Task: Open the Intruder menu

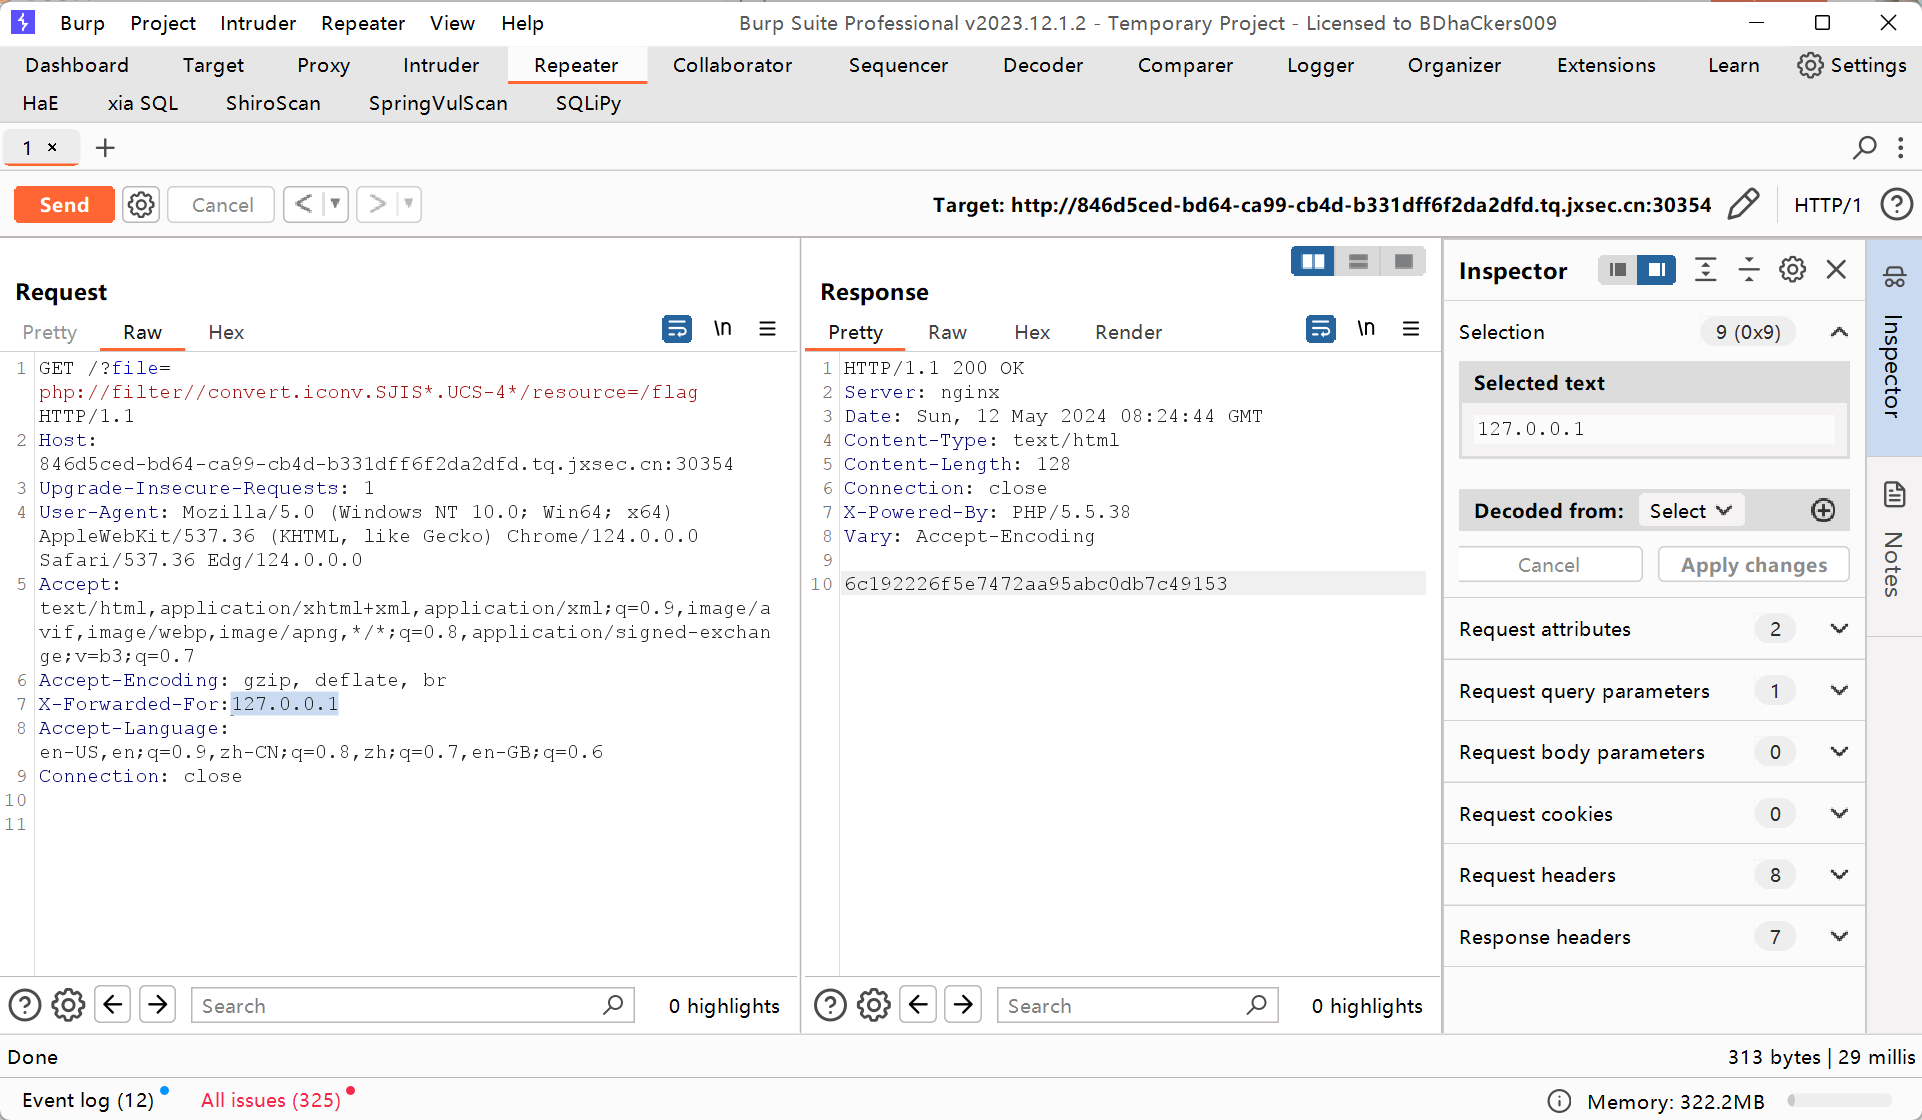Action: (x=258, y=23)
